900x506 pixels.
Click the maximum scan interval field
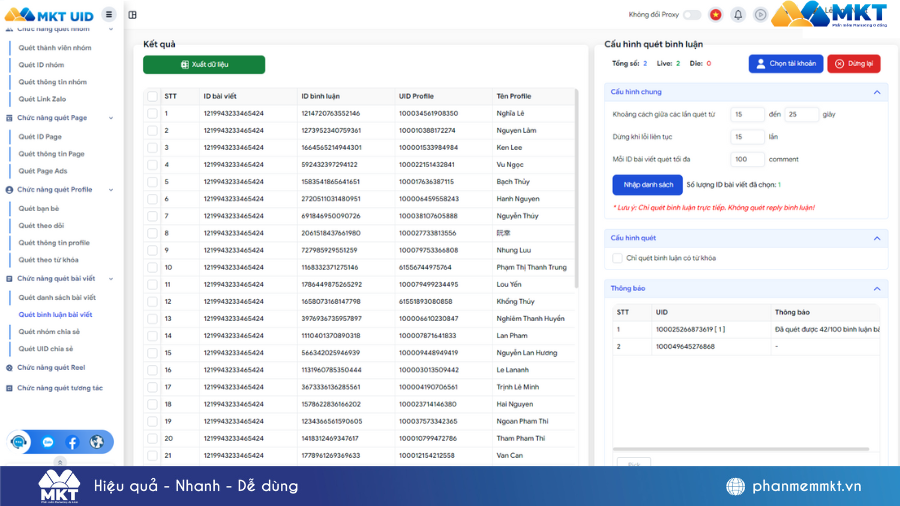pos(801,115)
